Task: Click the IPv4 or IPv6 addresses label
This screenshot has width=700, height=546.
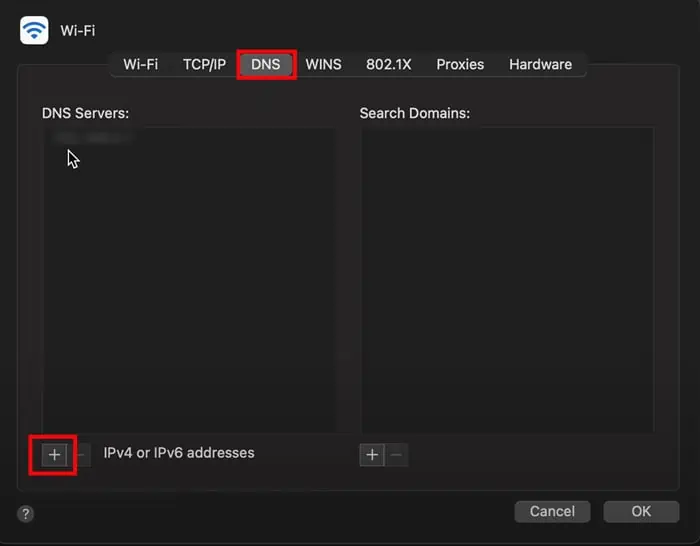Action: coord(179,453)
